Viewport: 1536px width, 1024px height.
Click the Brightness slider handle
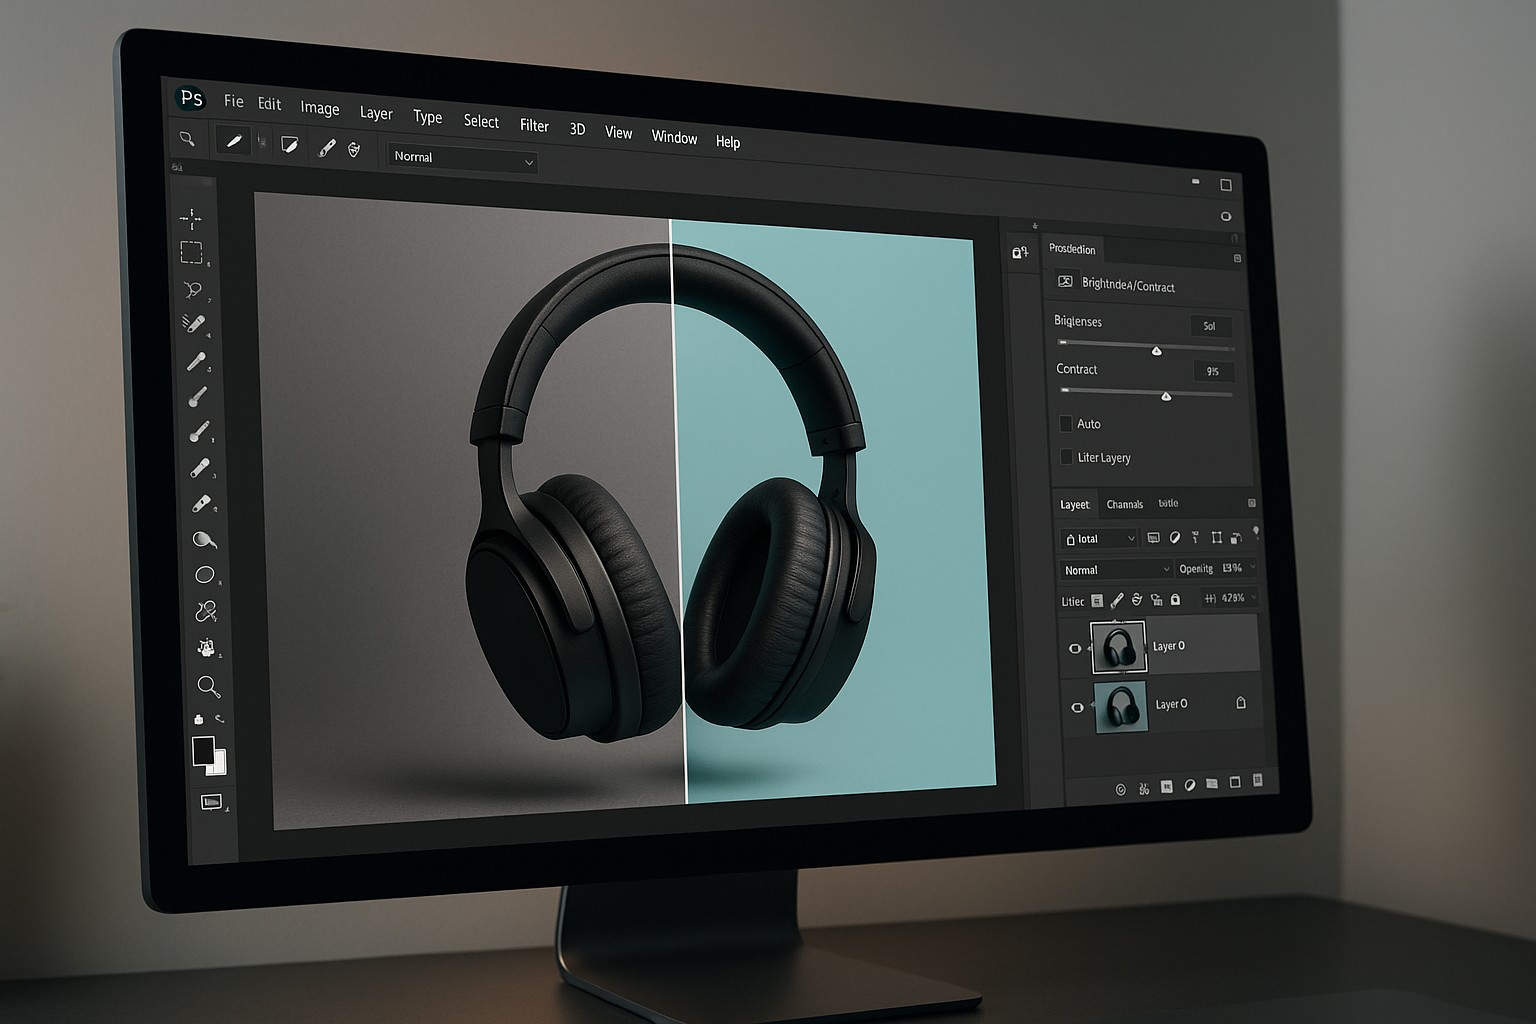click(x=1157, y=350)
